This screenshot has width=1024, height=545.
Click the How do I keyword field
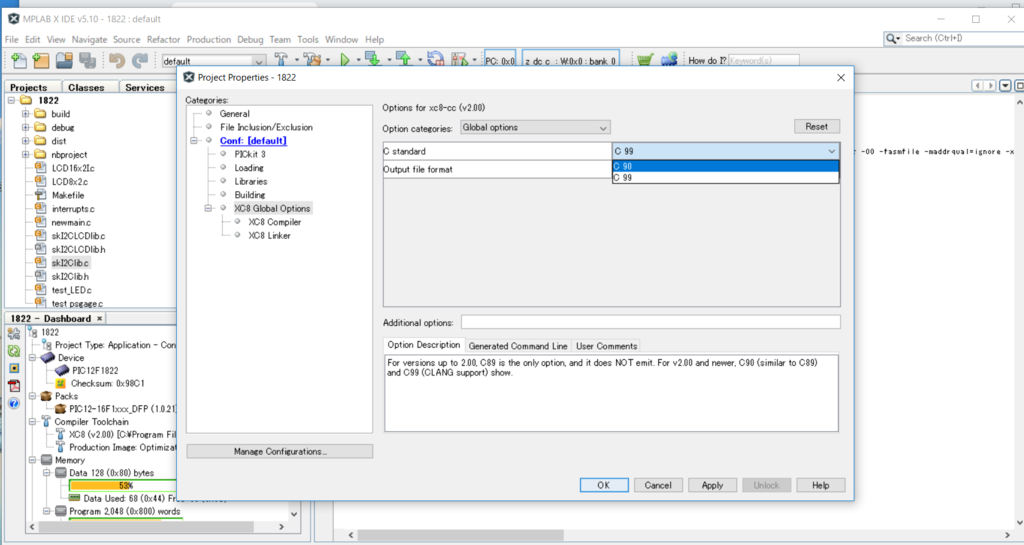pos(763,61)
